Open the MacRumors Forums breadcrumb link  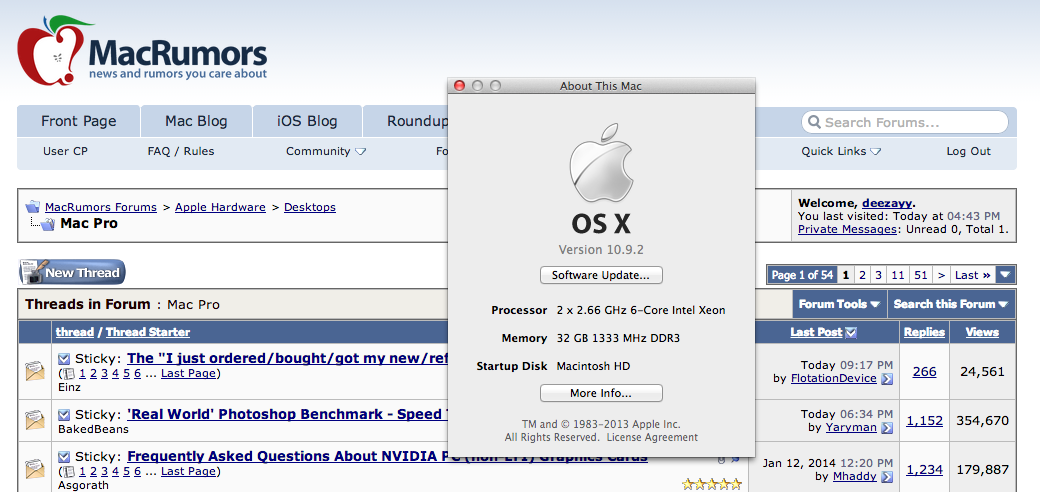101,207
